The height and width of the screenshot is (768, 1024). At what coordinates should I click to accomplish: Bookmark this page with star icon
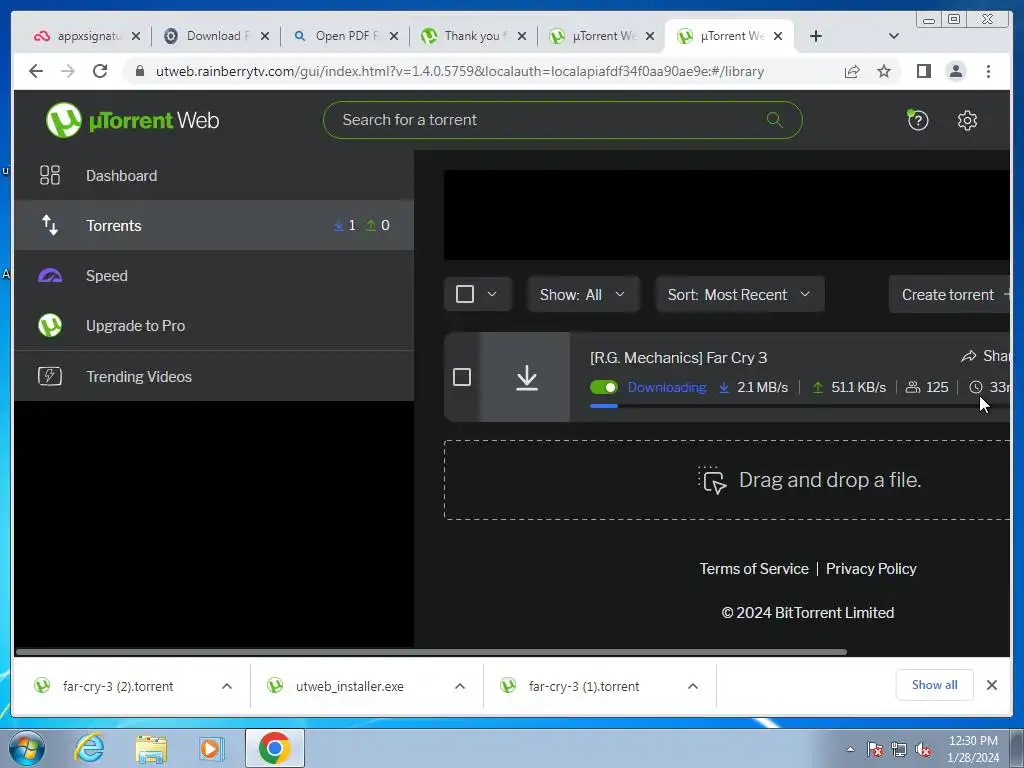click(x=884, y=71)
